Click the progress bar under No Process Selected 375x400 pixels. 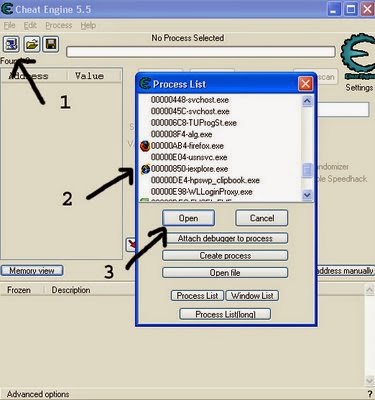coord(201,52)
